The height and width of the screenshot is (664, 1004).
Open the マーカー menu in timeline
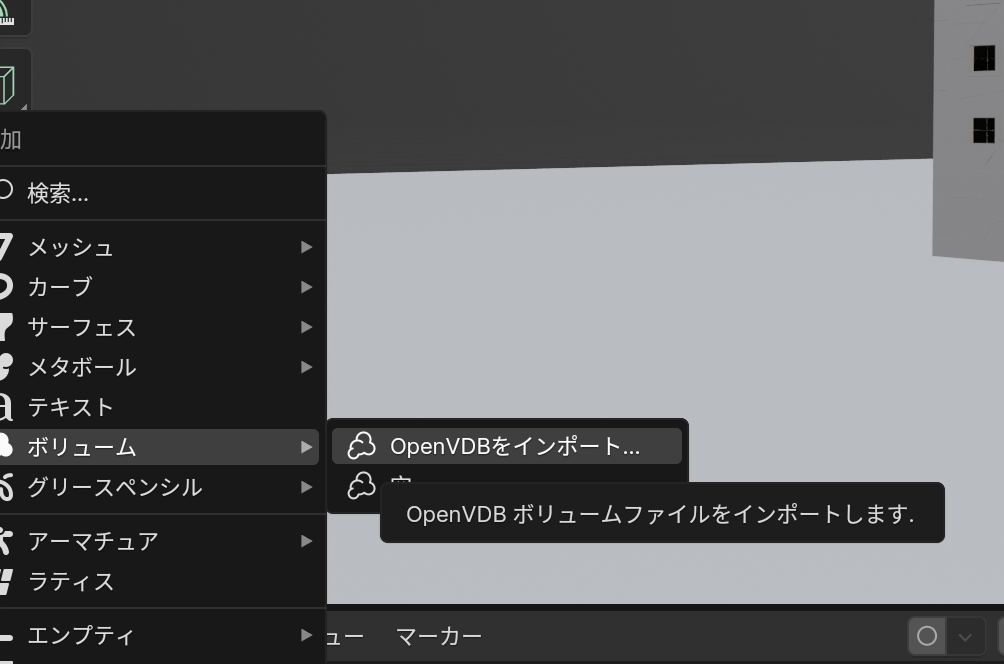[439, 636]
